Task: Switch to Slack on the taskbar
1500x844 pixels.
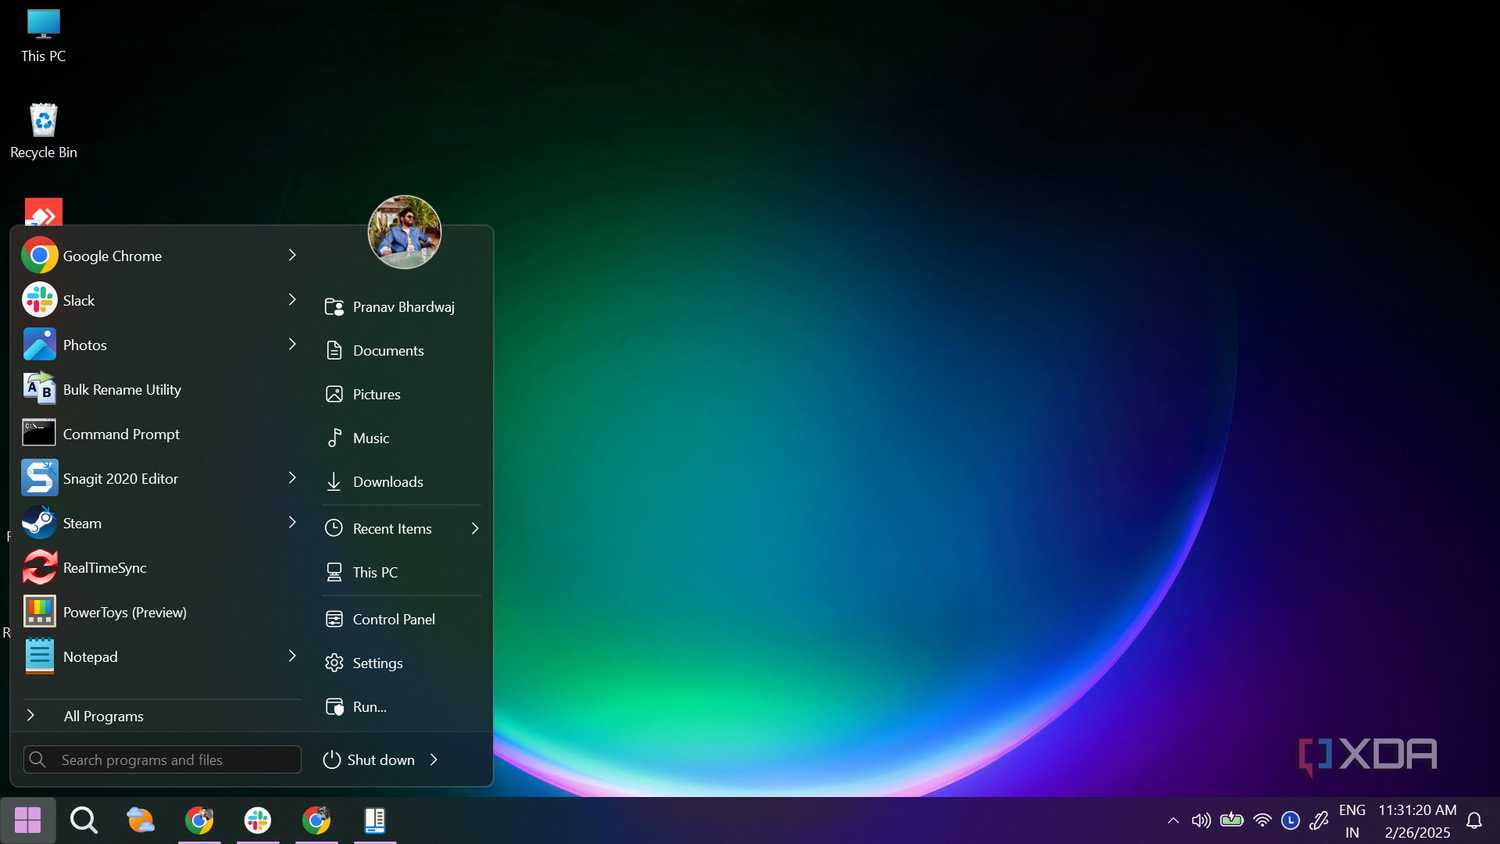Action: pos(258,820)
